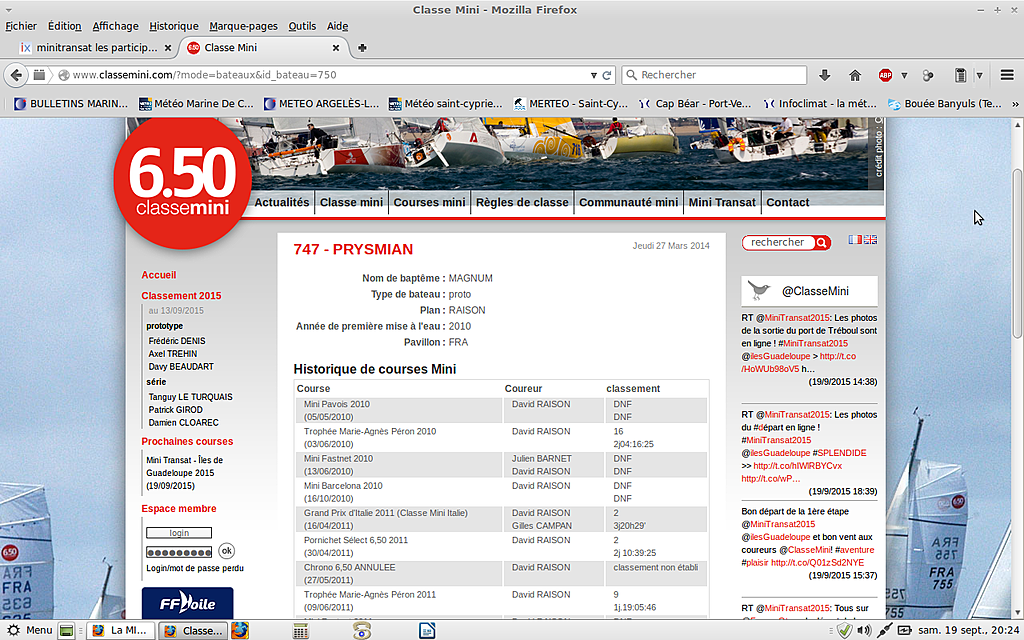
Task: Open the Contact navigation item
Action: coord(788,202)
